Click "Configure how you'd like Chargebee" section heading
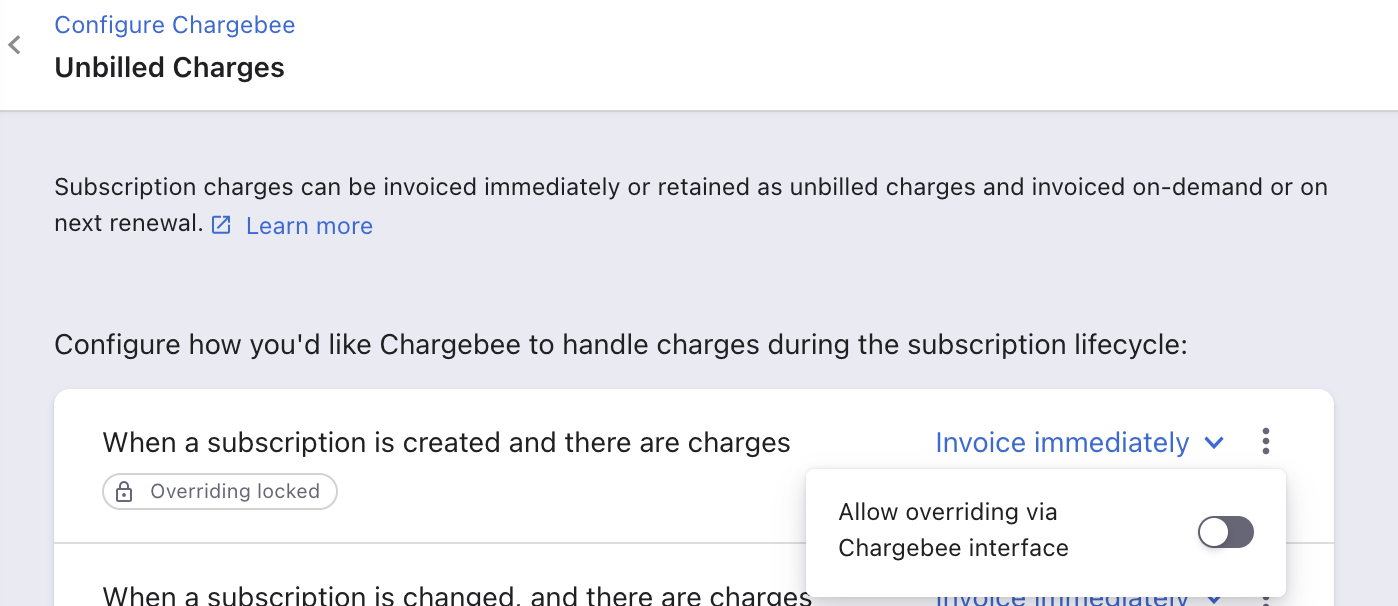1398x606 pixels. (x=620, y=345)
